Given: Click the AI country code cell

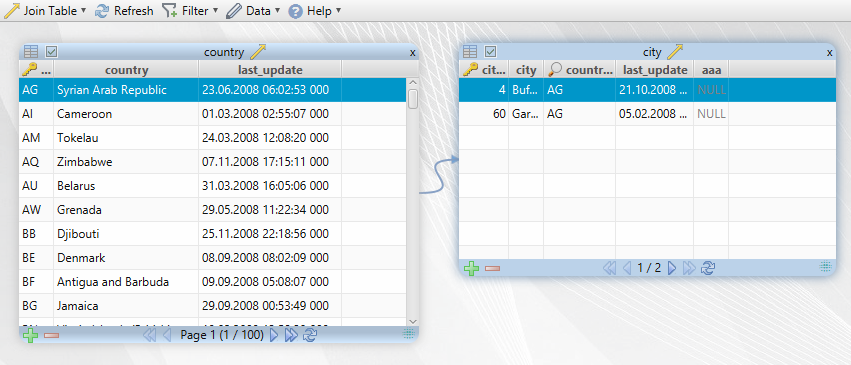Looking at the screenshot, I should point(36,114).
